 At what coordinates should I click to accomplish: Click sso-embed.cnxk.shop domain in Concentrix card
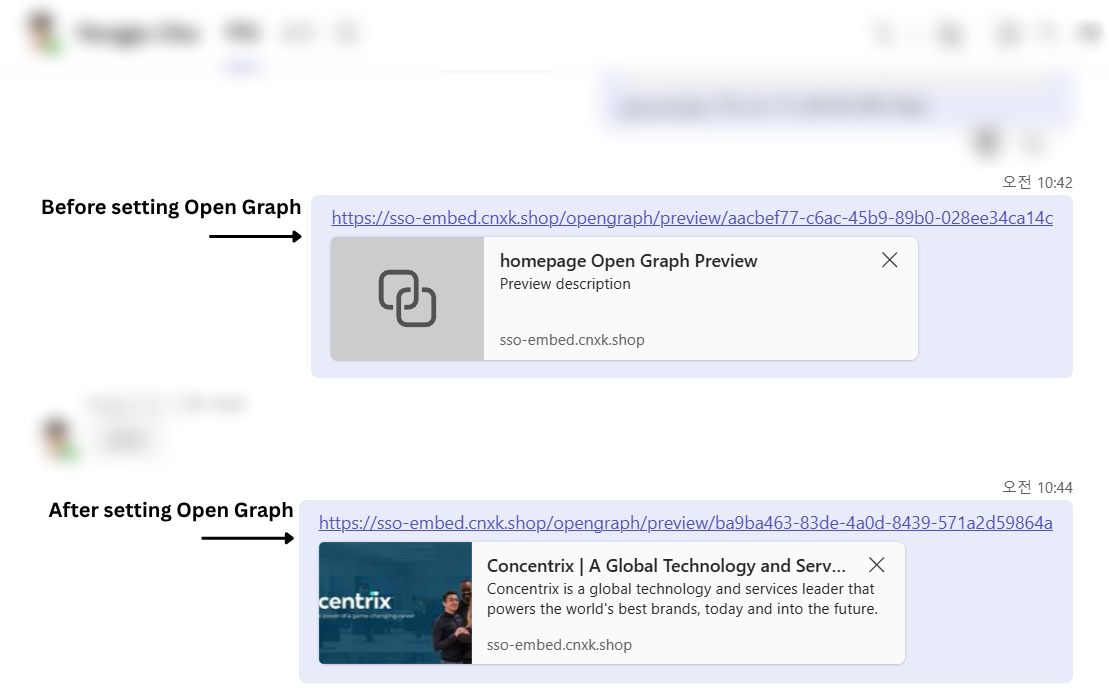[559, 645]
